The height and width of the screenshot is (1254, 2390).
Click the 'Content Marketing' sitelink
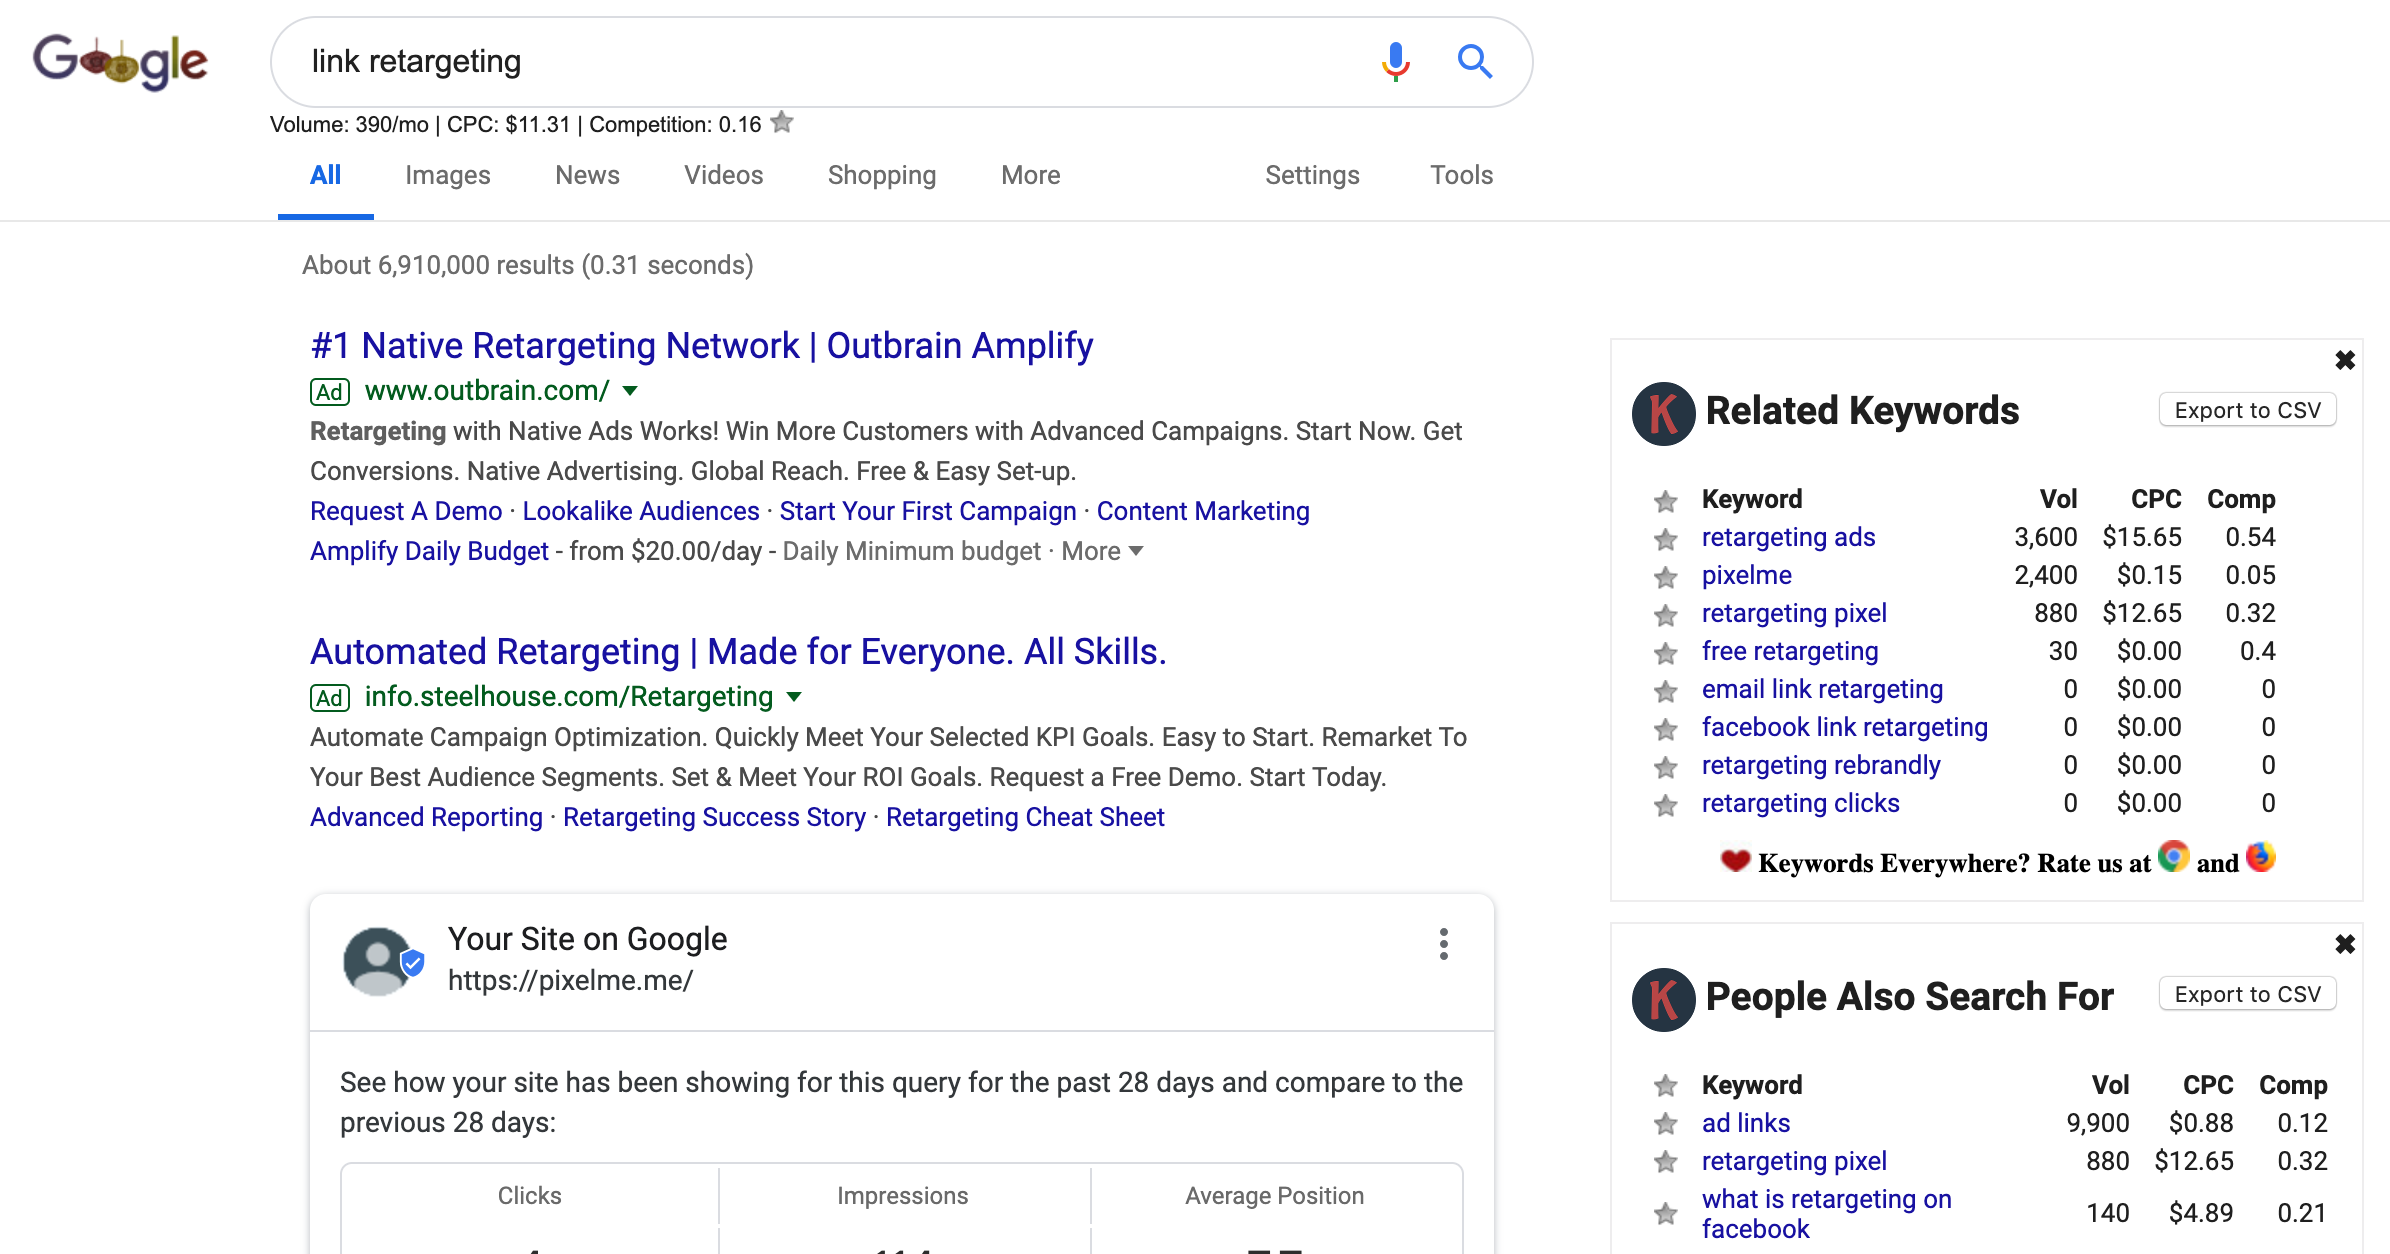1203,511
